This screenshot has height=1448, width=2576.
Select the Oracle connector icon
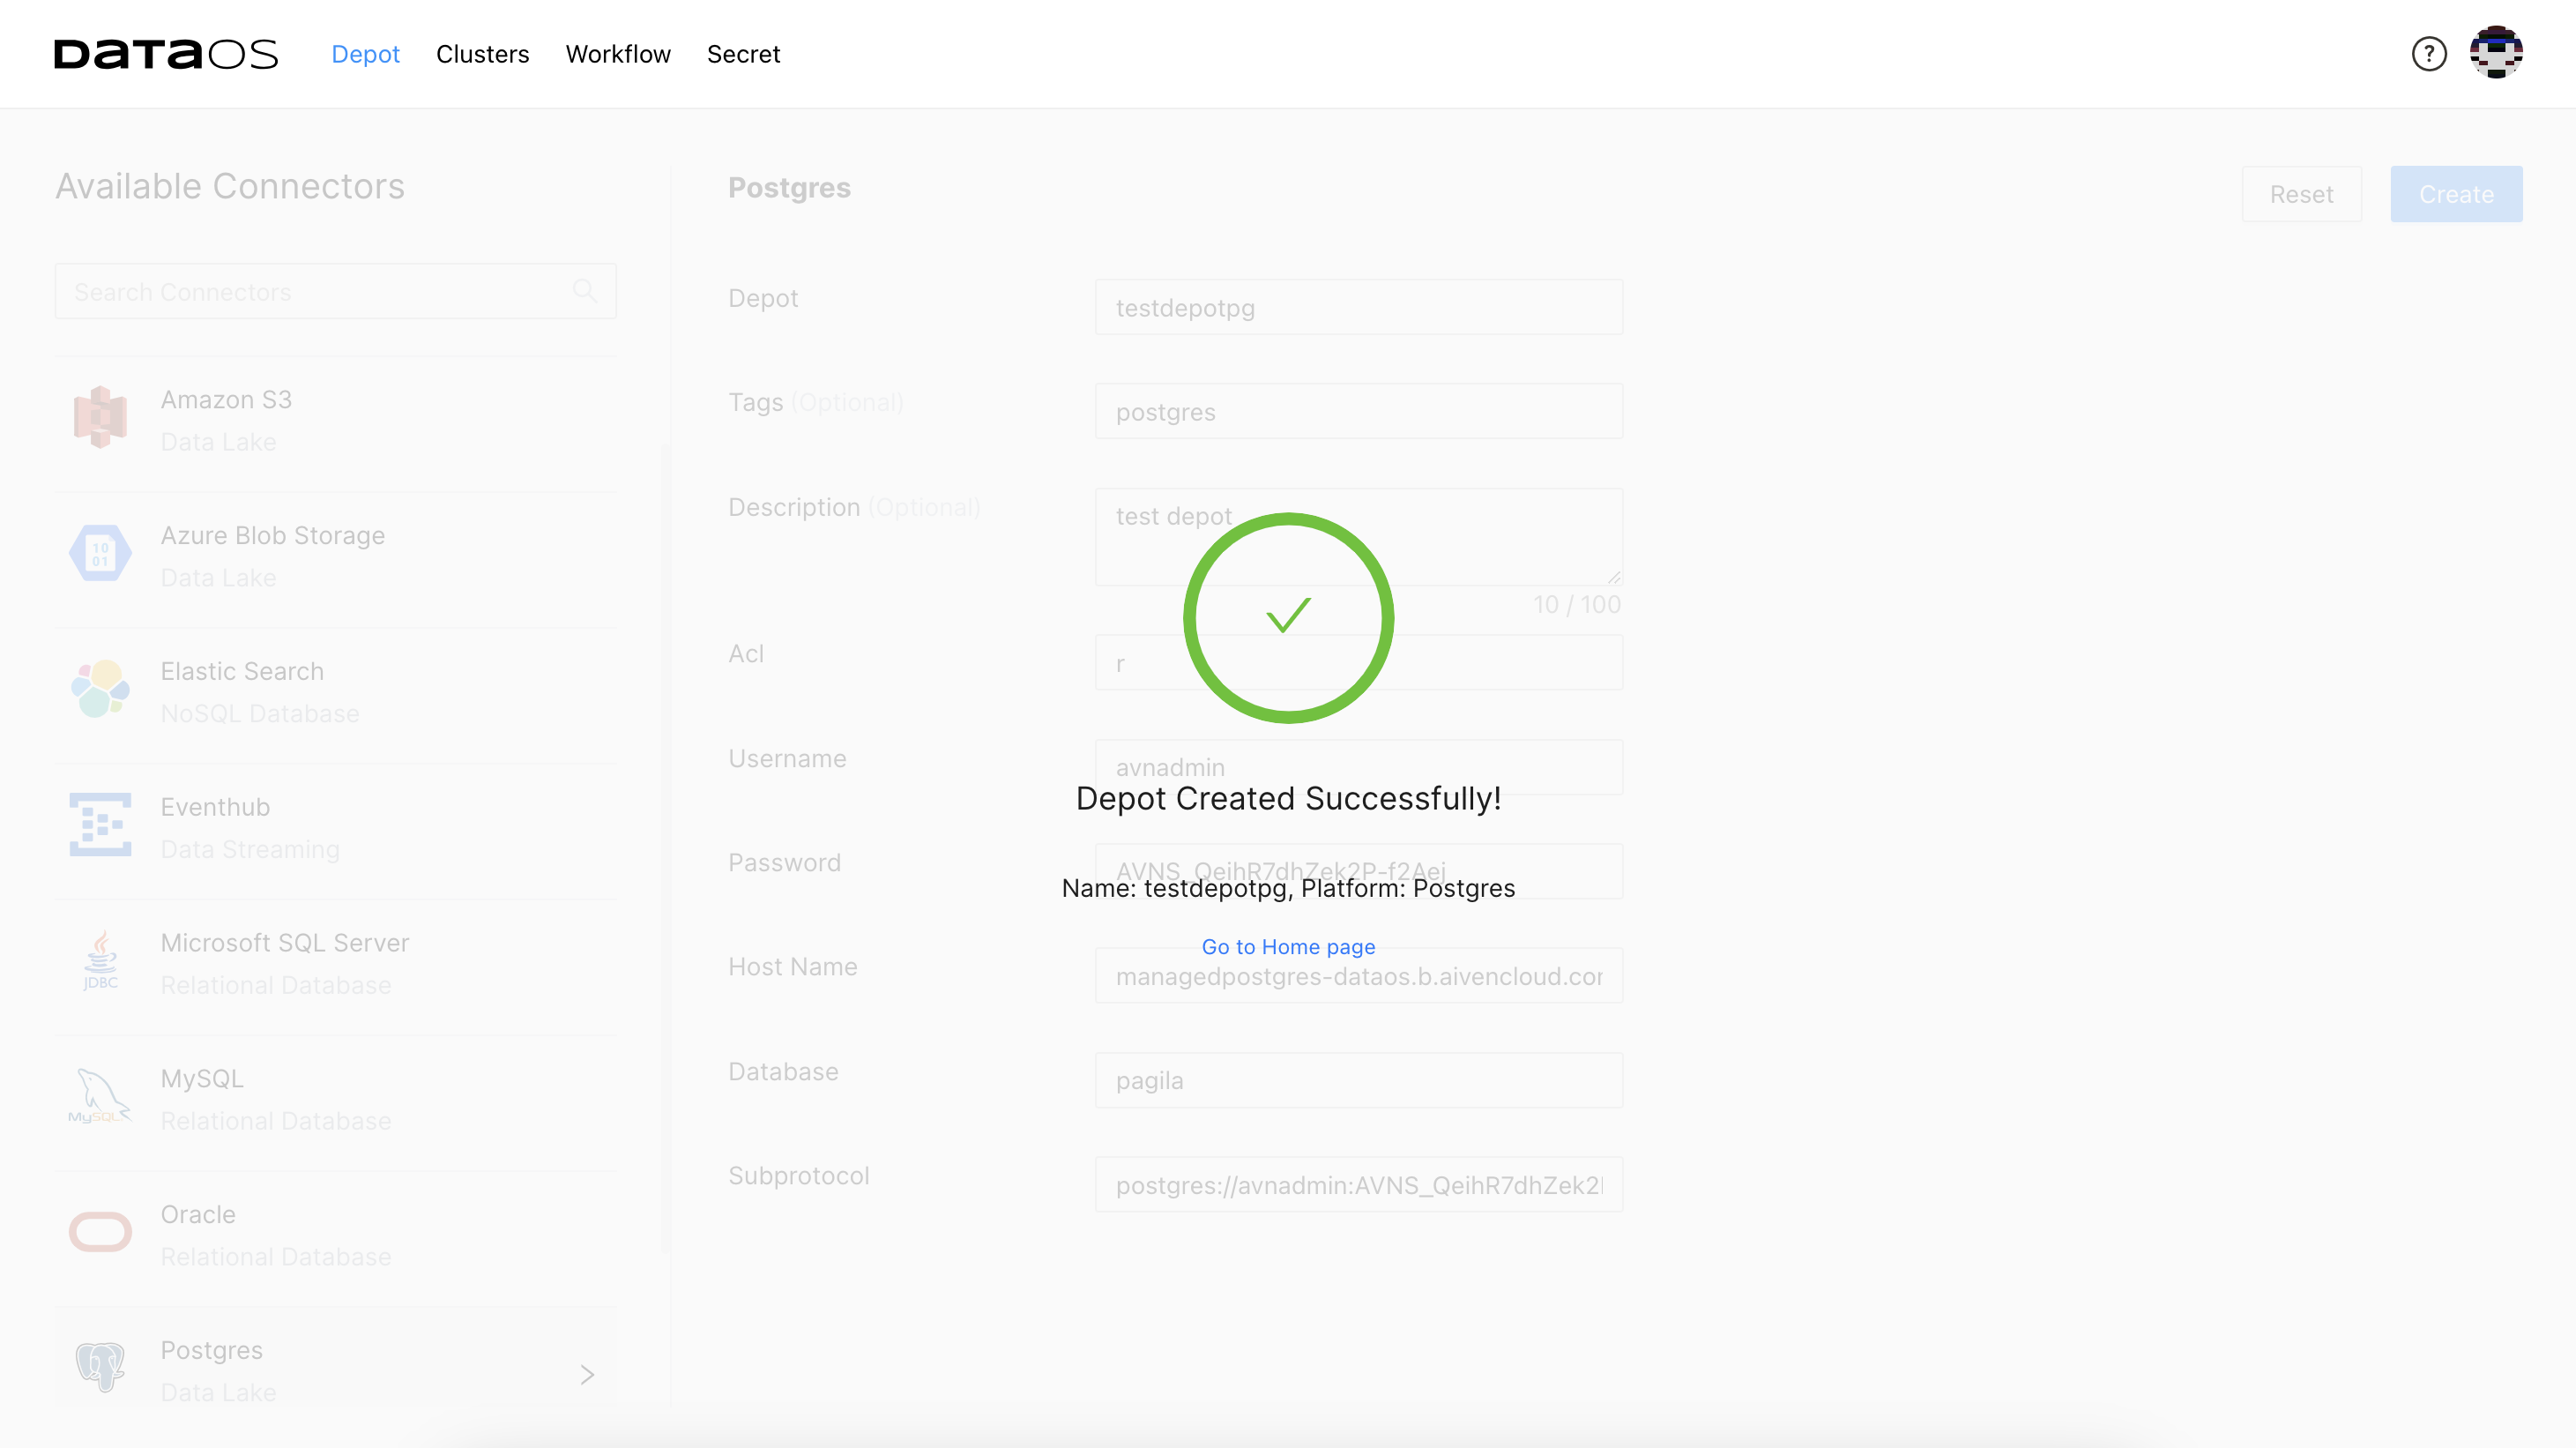pyautogui.click(x=100, y=1232)
